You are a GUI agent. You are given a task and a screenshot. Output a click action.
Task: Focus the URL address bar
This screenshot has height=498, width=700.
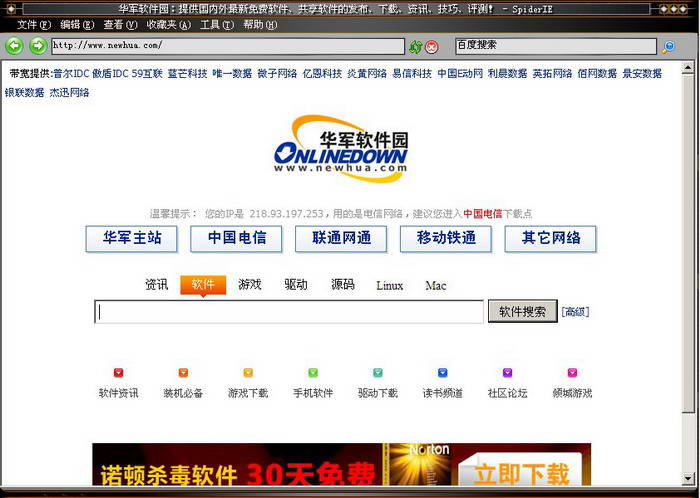[228, 46]
